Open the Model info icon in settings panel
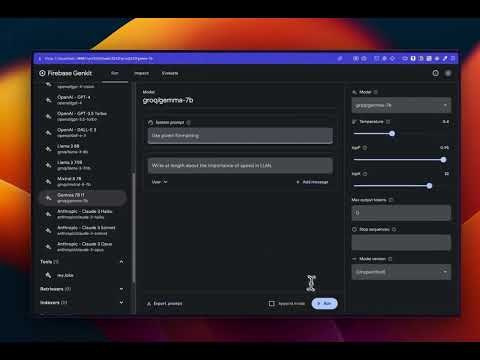 [376, 92]
